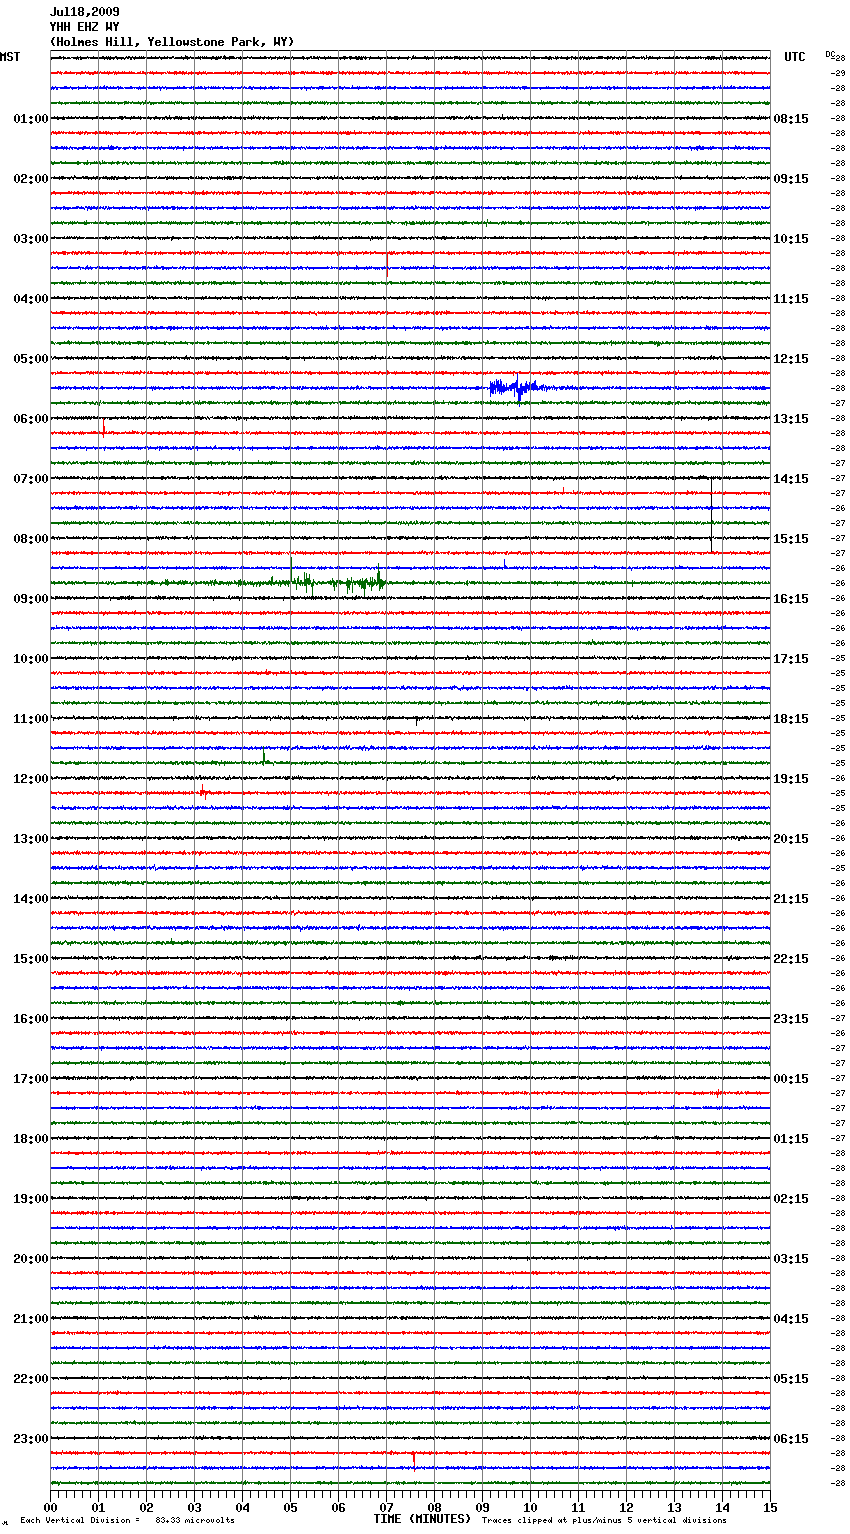
Task: Select the "06:00" MST time label
Action: (x=31, y=419)
